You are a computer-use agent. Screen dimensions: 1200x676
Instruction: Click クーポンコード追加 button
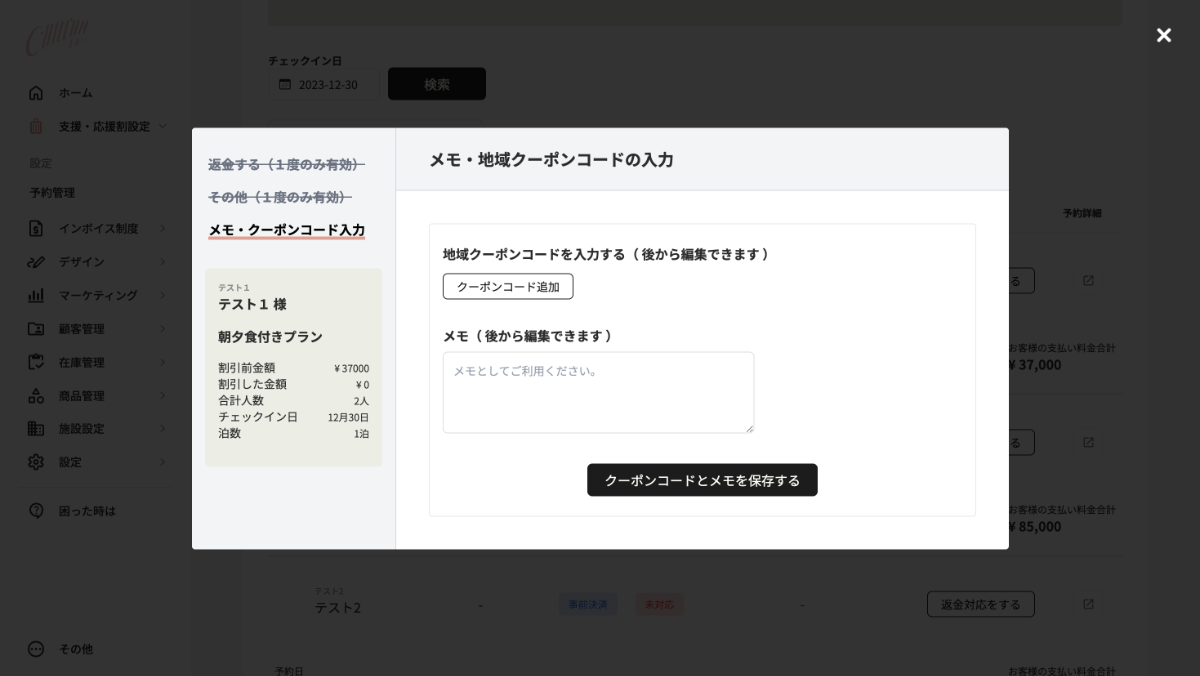point(508,287)
